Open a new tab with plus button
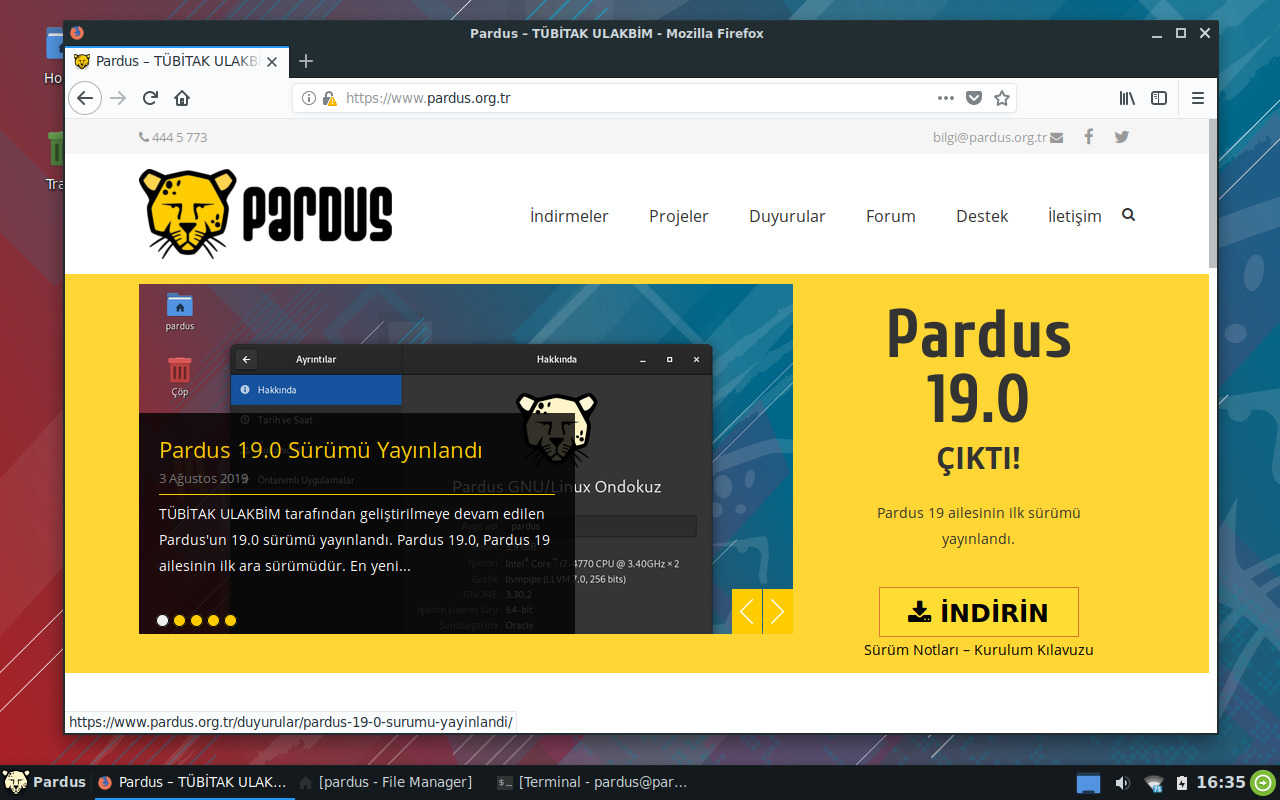Viewport: 1280px width, 800px height. tap(306, 61)
